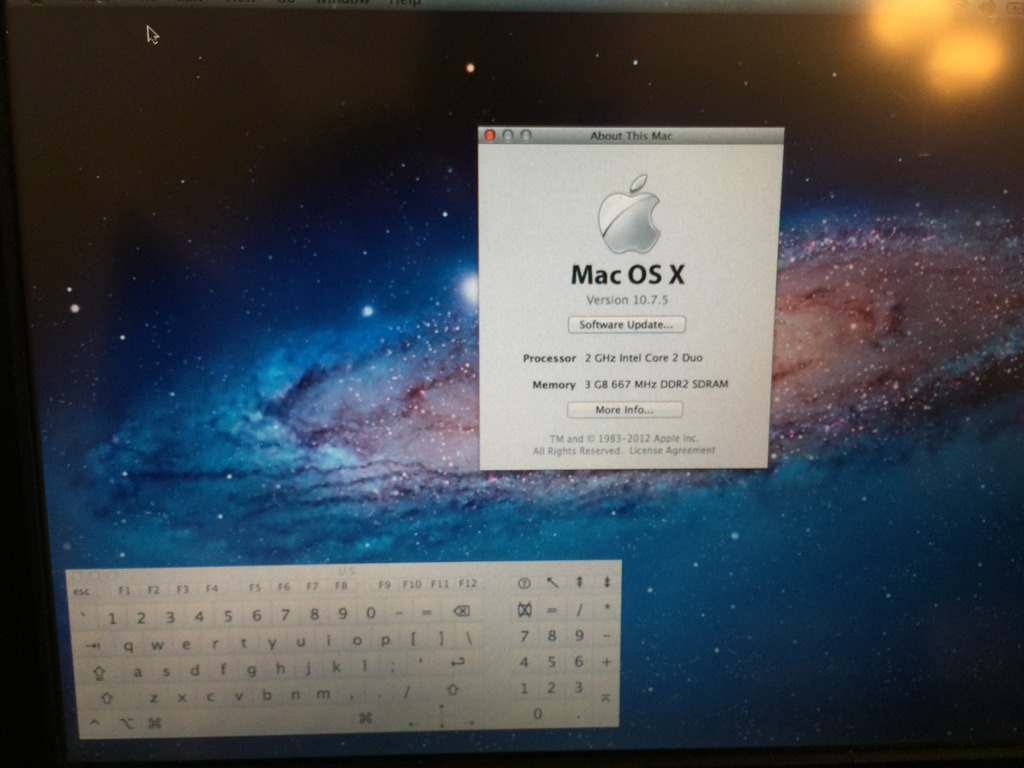Click the F12 key
The width and height of the screenshot is (1024, 768).
tap(468, 583)
